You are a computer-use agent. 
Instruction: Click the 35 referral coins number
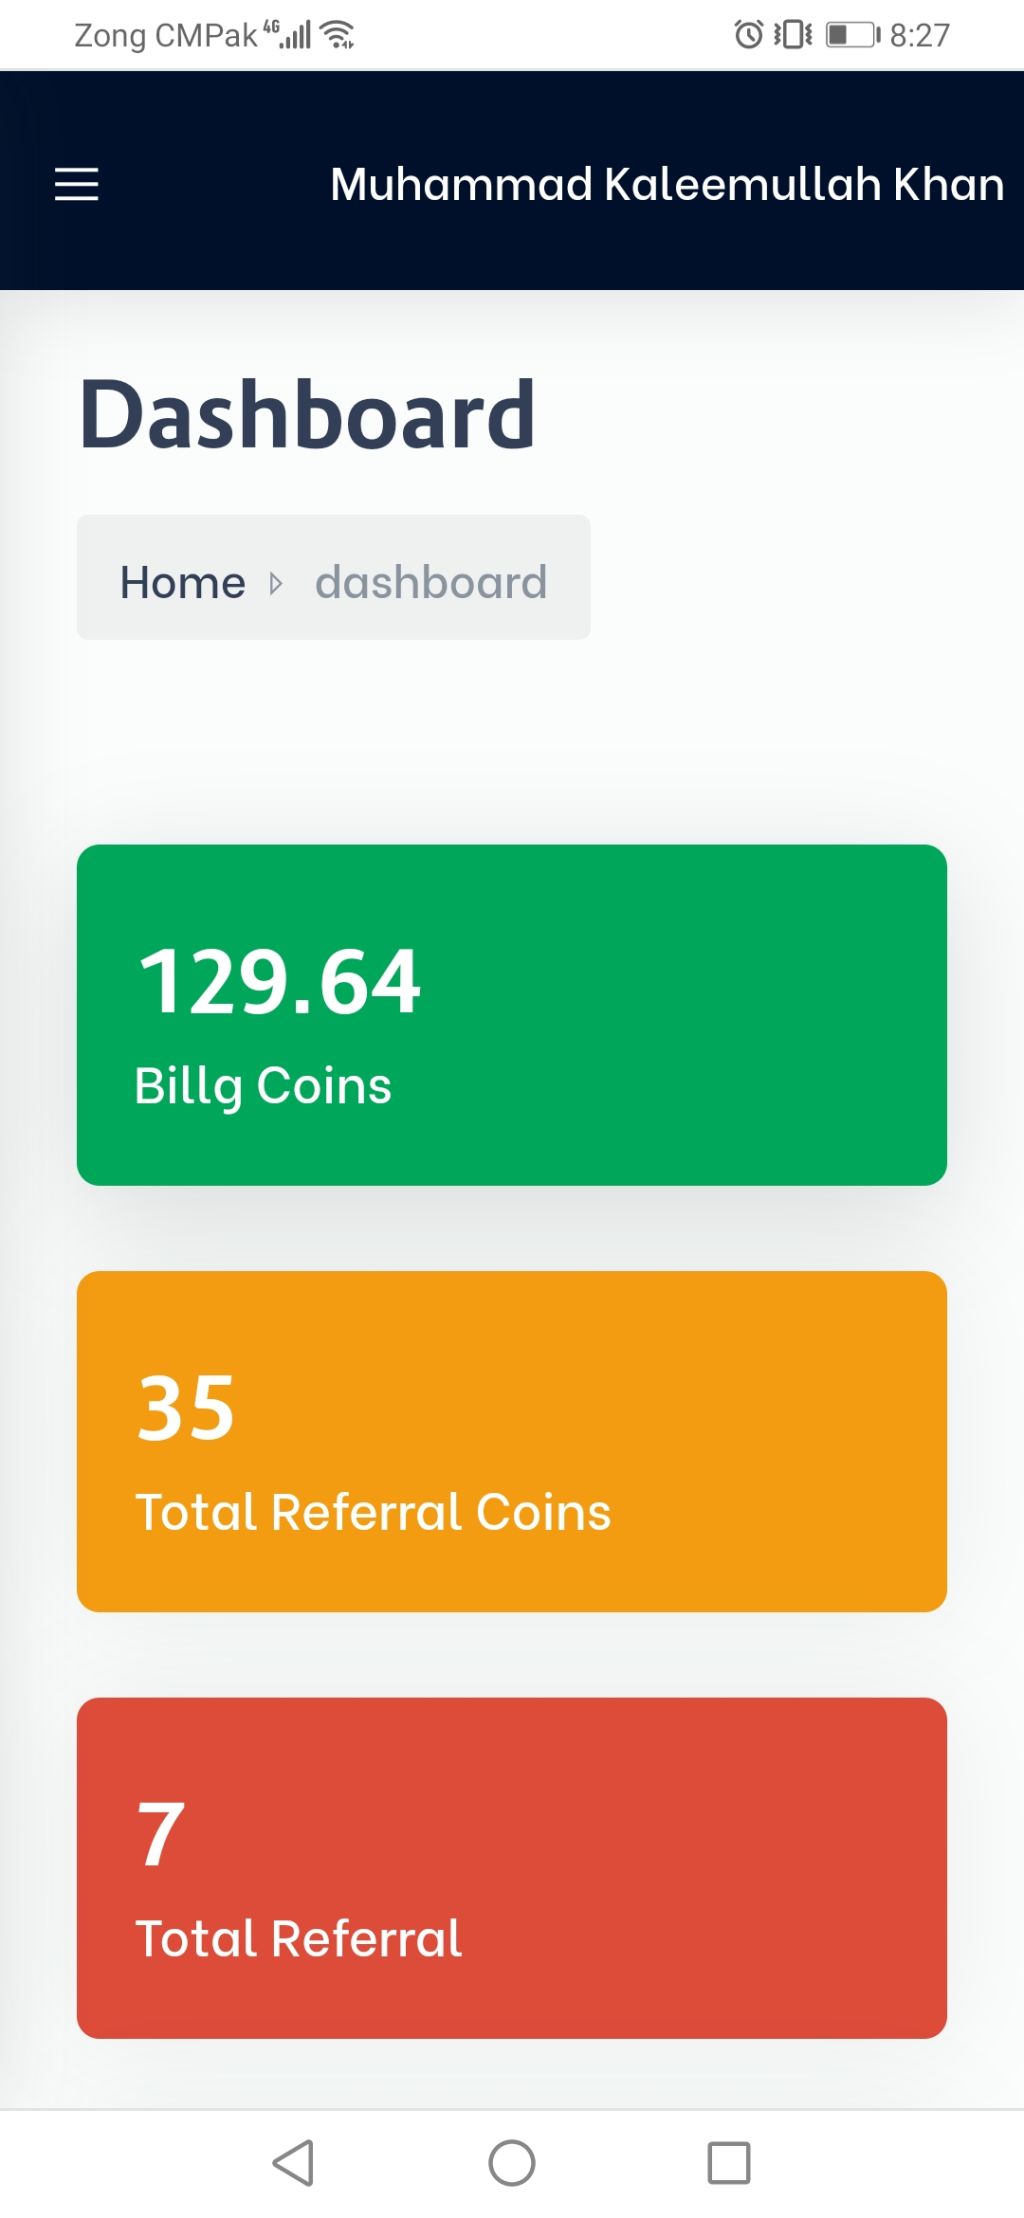(x=187, y=1408)
